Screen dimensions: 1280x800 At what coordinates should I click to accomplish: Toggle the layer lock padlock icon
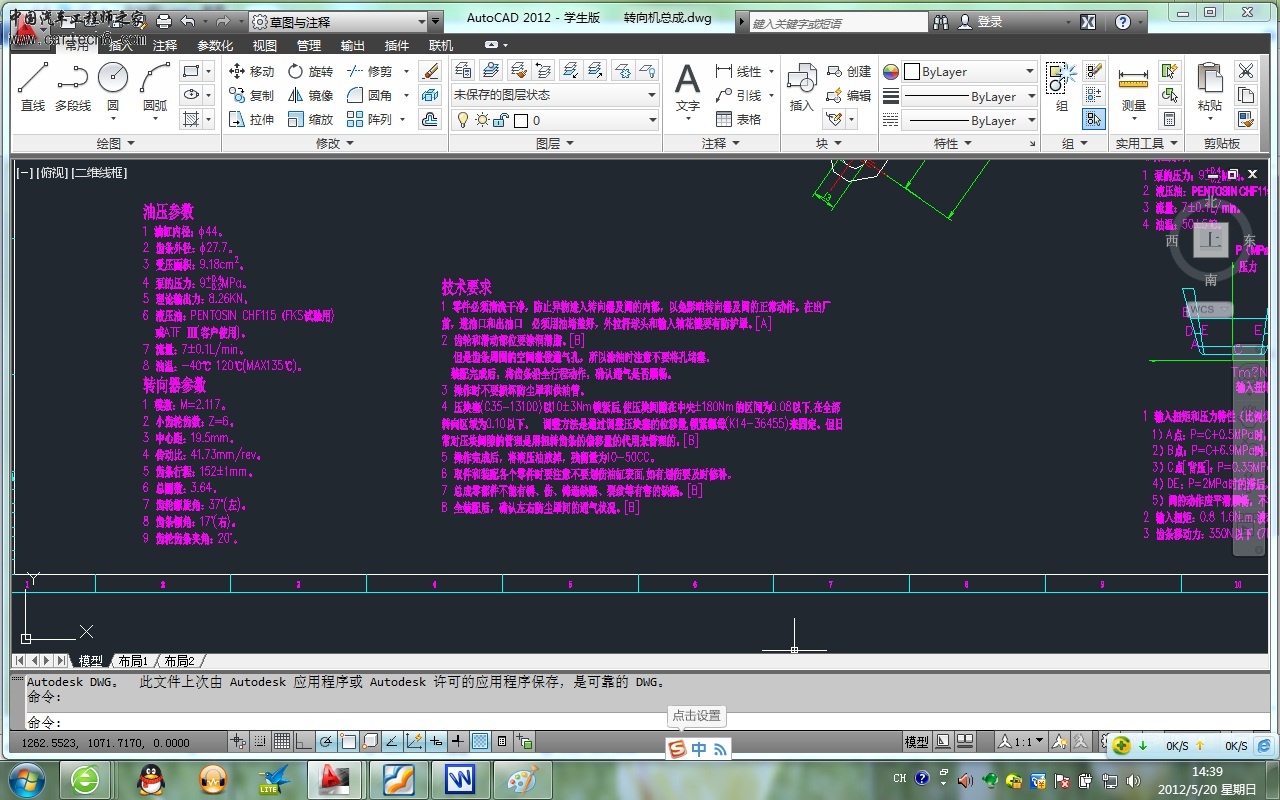click(x=501, y=120)
